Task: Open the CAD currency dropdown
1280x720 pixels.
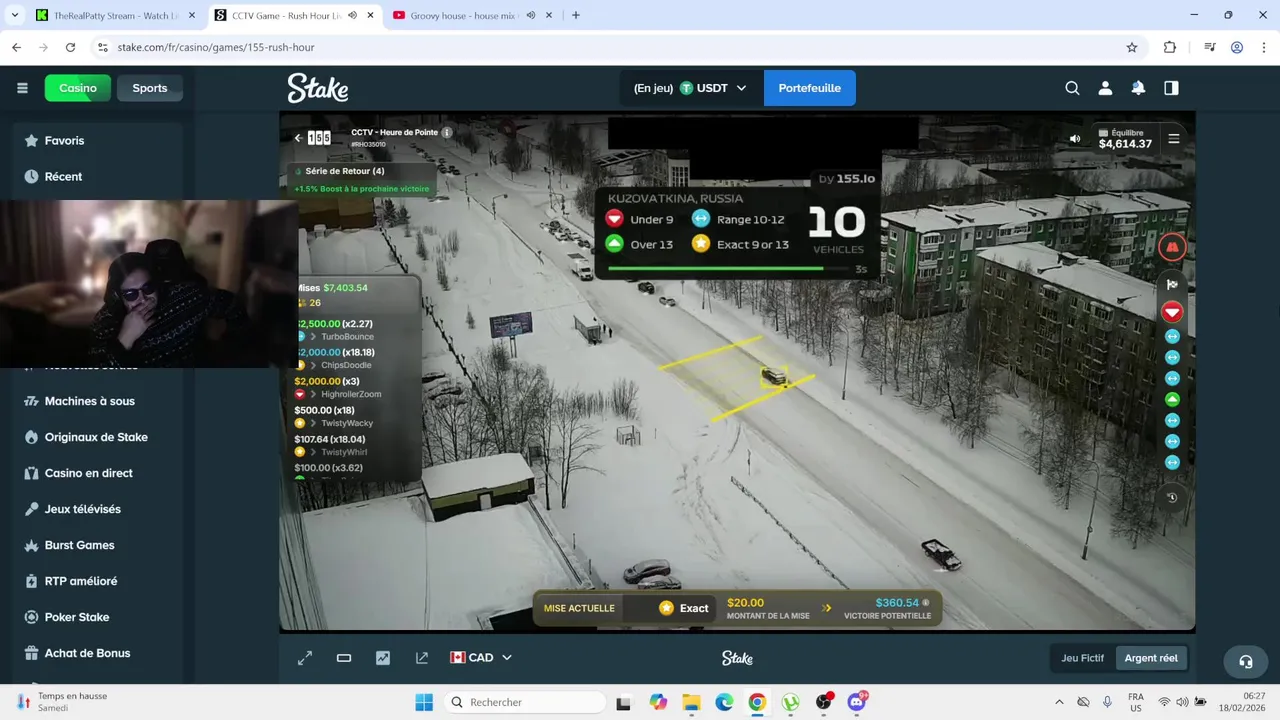Action: click(x=481, y=658)
